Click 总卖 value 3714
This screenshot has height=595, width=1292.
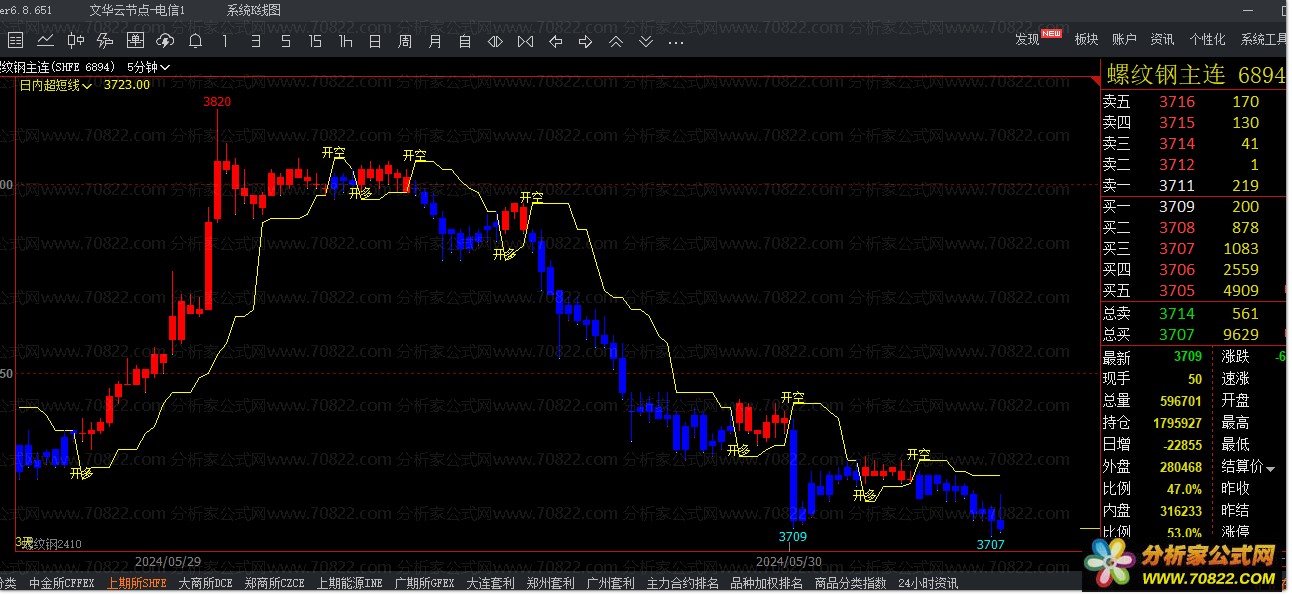coord(1177,314)
